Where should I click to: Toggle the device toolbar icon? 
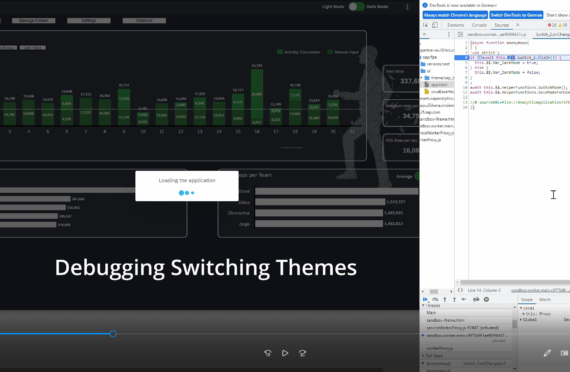coord(435,25)
